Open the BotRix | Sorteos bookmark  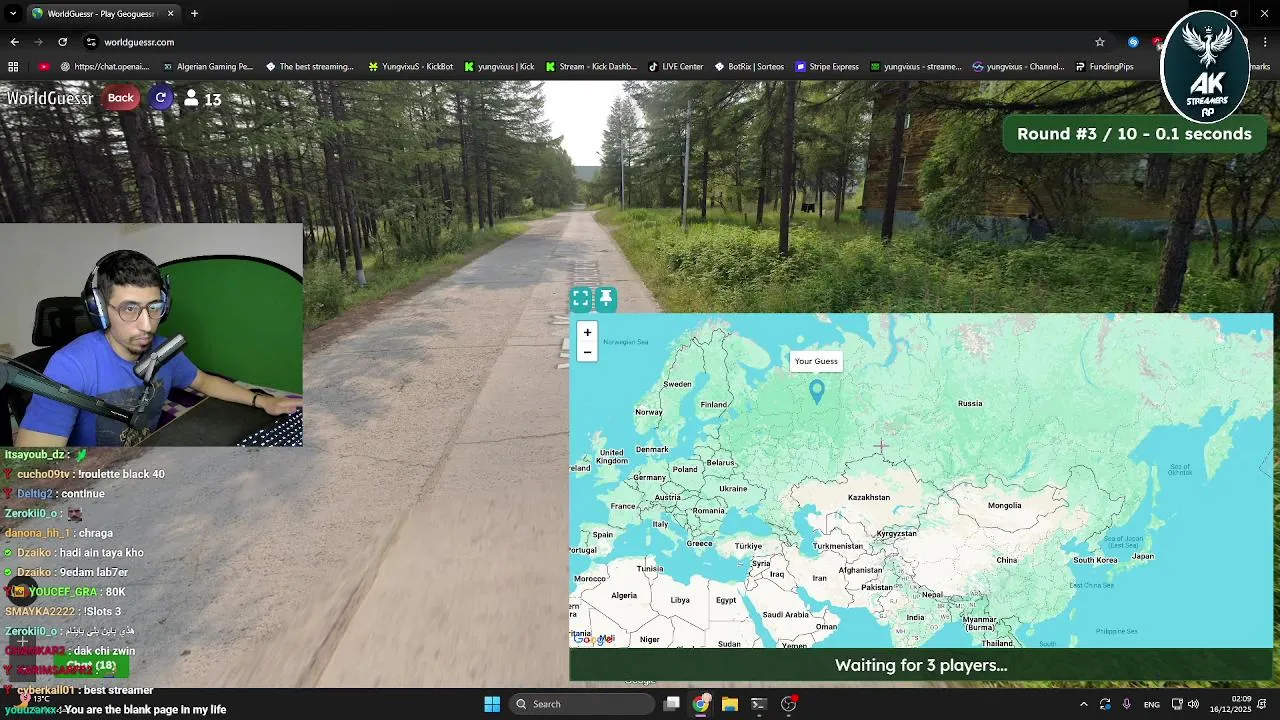749,67
